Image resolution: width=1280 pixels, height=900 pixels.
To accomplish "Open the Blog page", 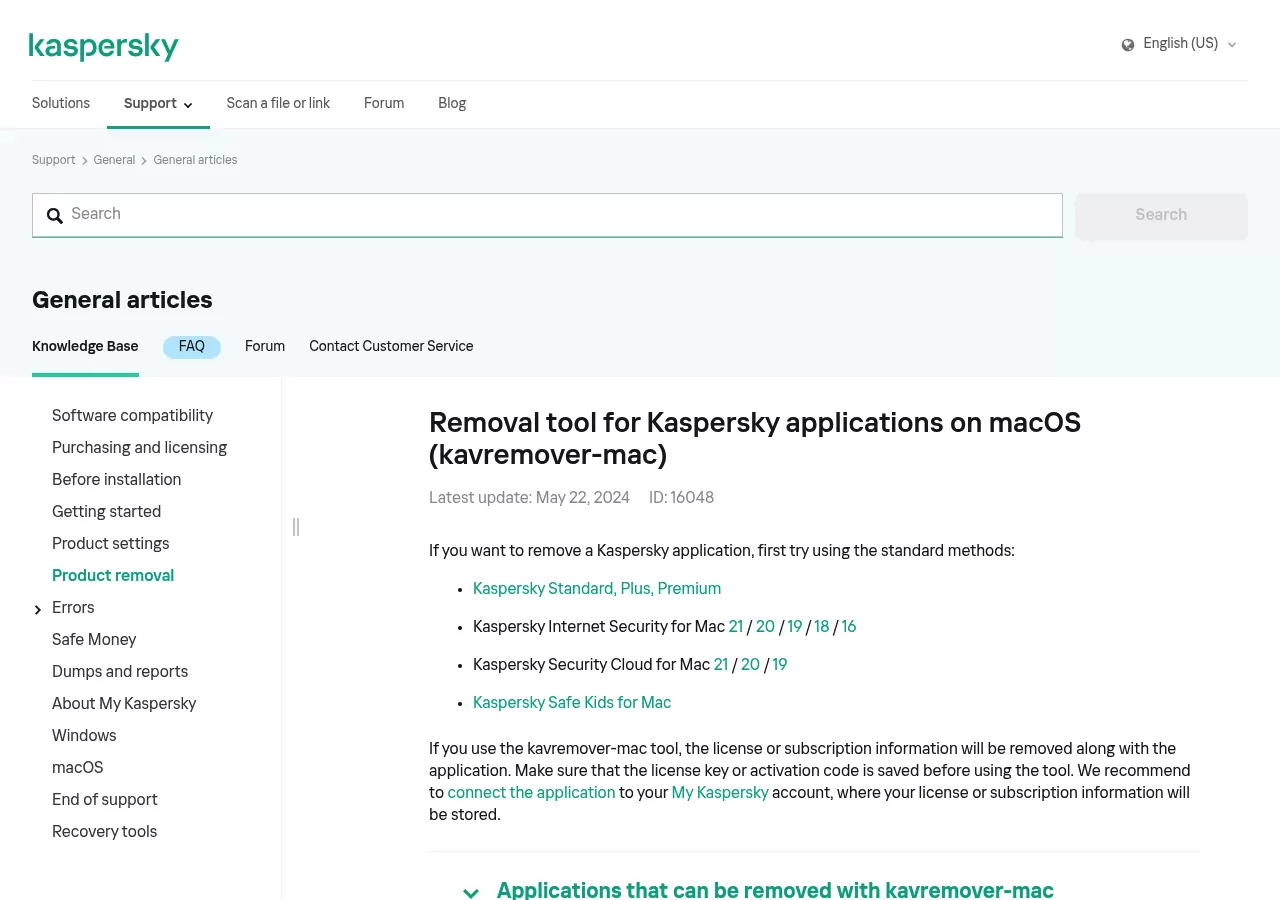I will 452,104.
